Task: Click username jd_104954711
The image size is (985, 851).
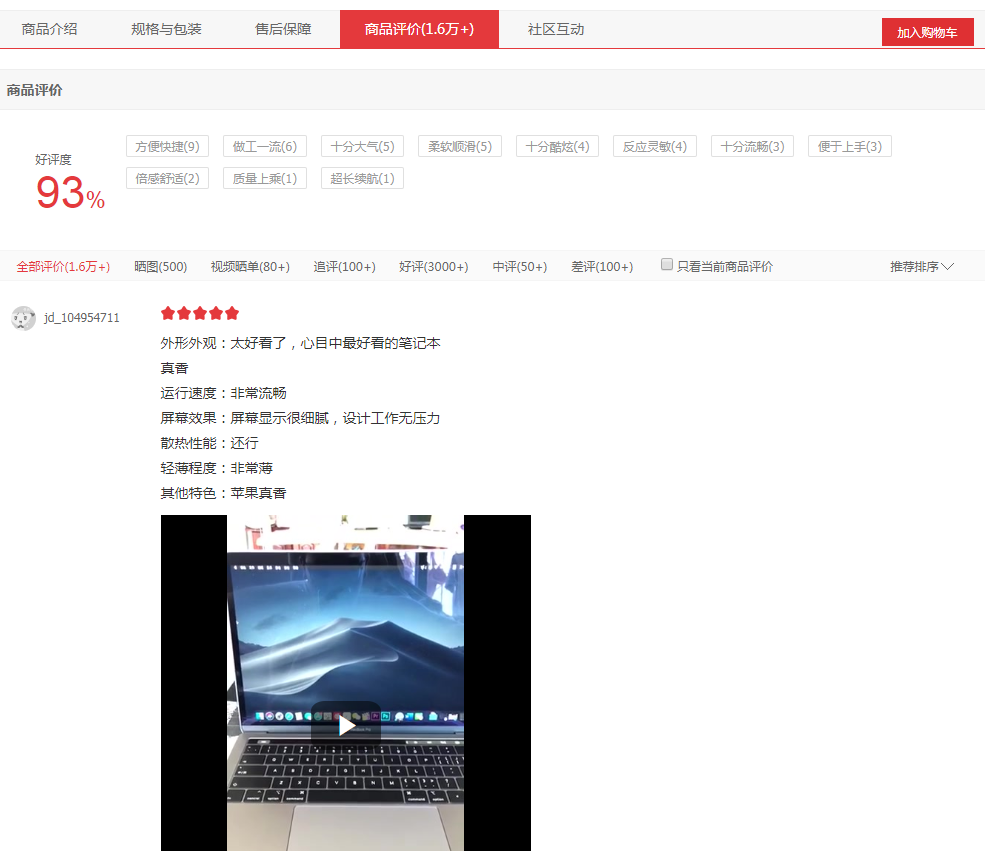Action: 82,318
